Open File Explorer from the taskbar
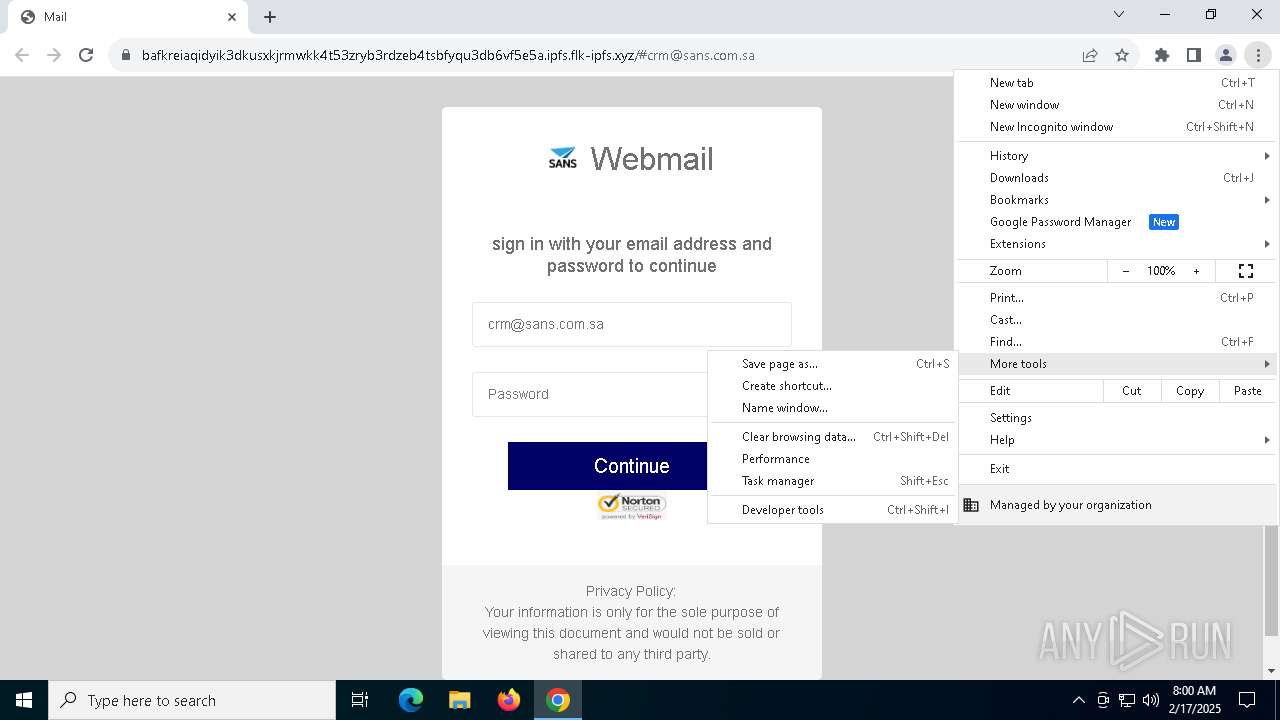The height and width of the screenshot is (720, 1280). click(460, 700)
